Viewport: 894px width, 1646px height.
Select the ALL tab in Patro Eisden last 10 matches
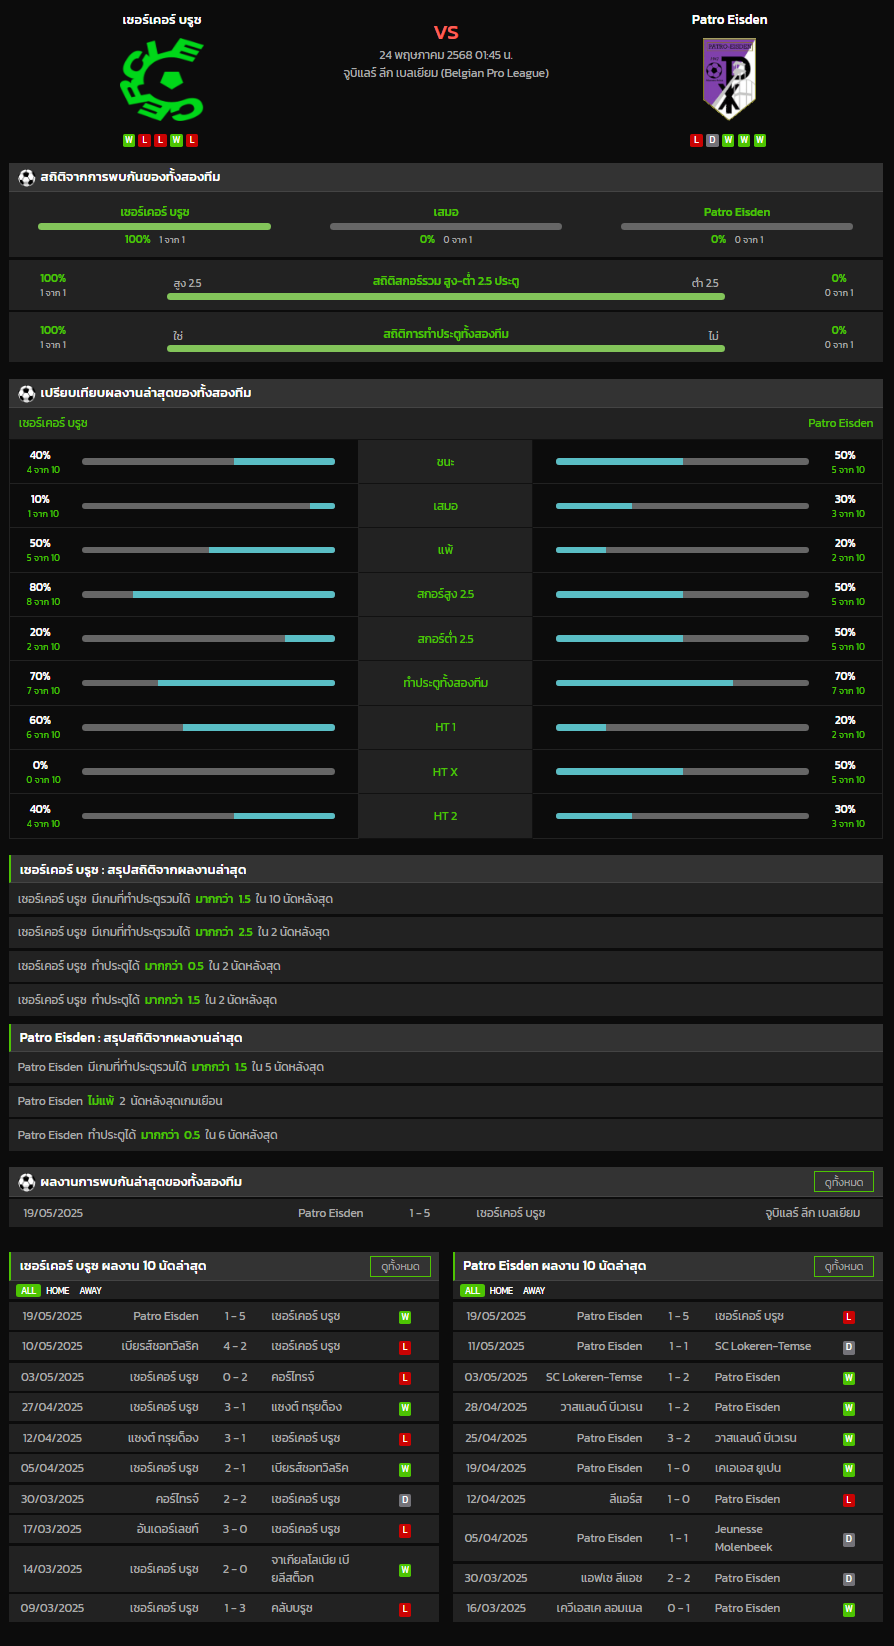[472, 1291]
